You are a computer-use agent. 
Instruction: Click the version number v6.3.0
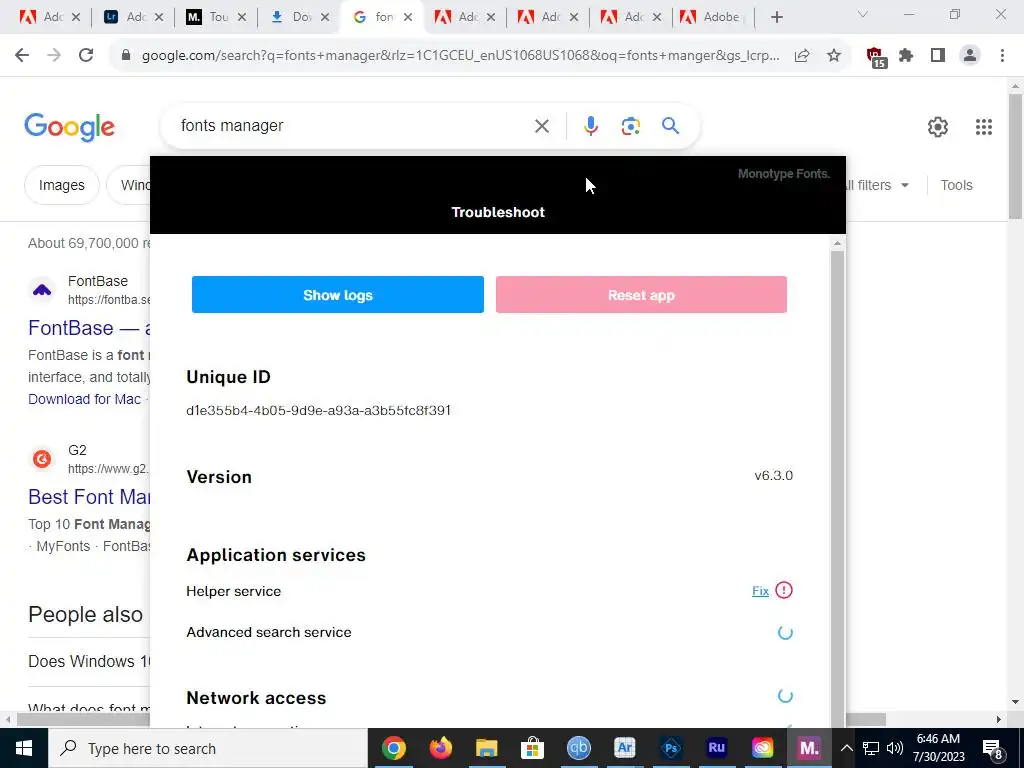click(x=773, y=475)
